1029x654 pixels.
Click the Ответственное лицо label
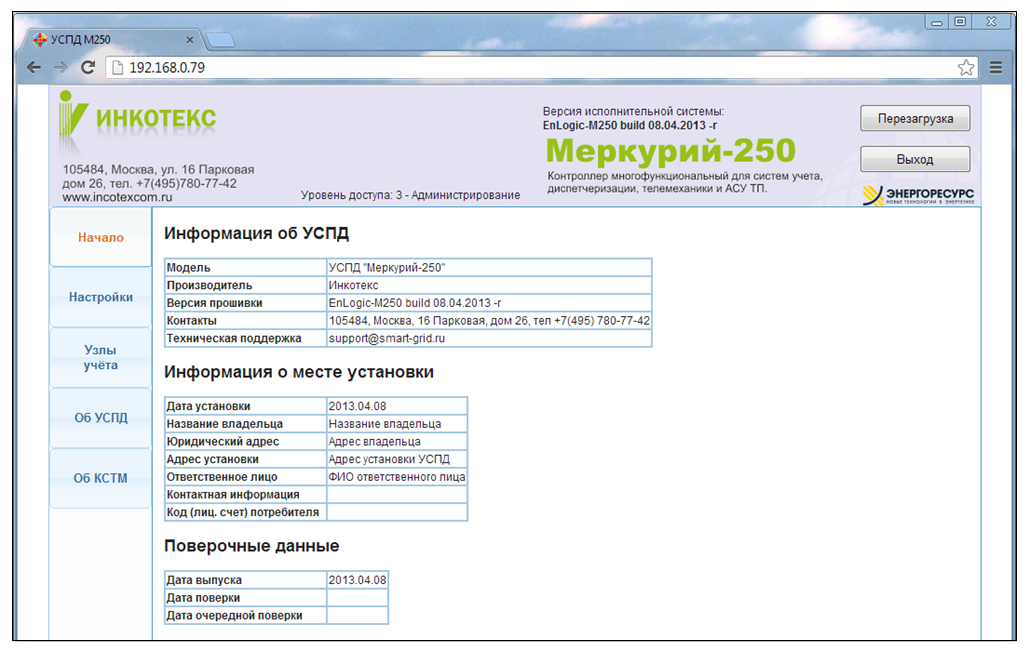[222, 477]
